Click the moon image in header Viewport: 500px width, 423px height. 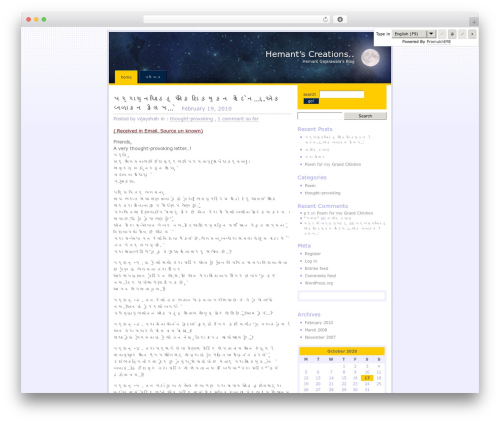370,58
